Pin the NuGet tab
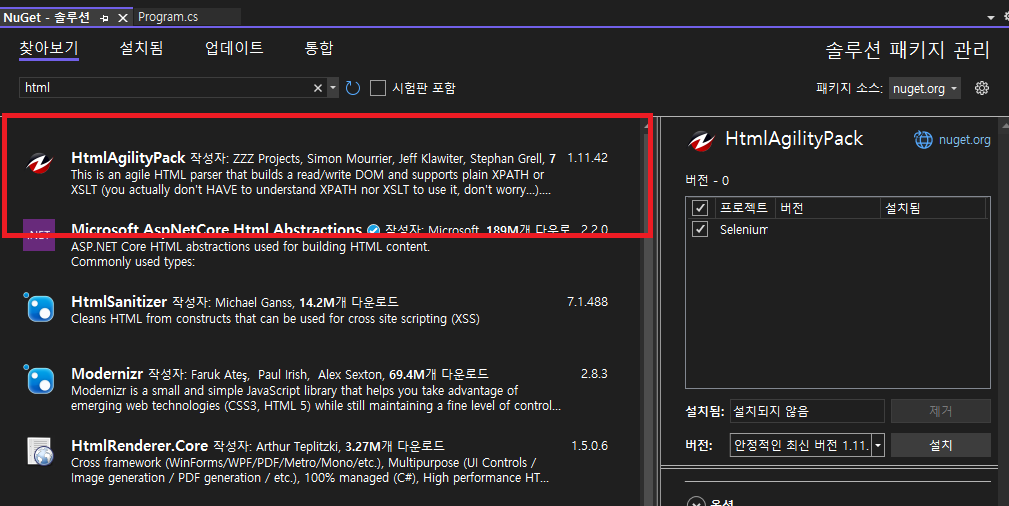Image resolution: width=1009 pixels, height=506 pixels. pos(104,18)
